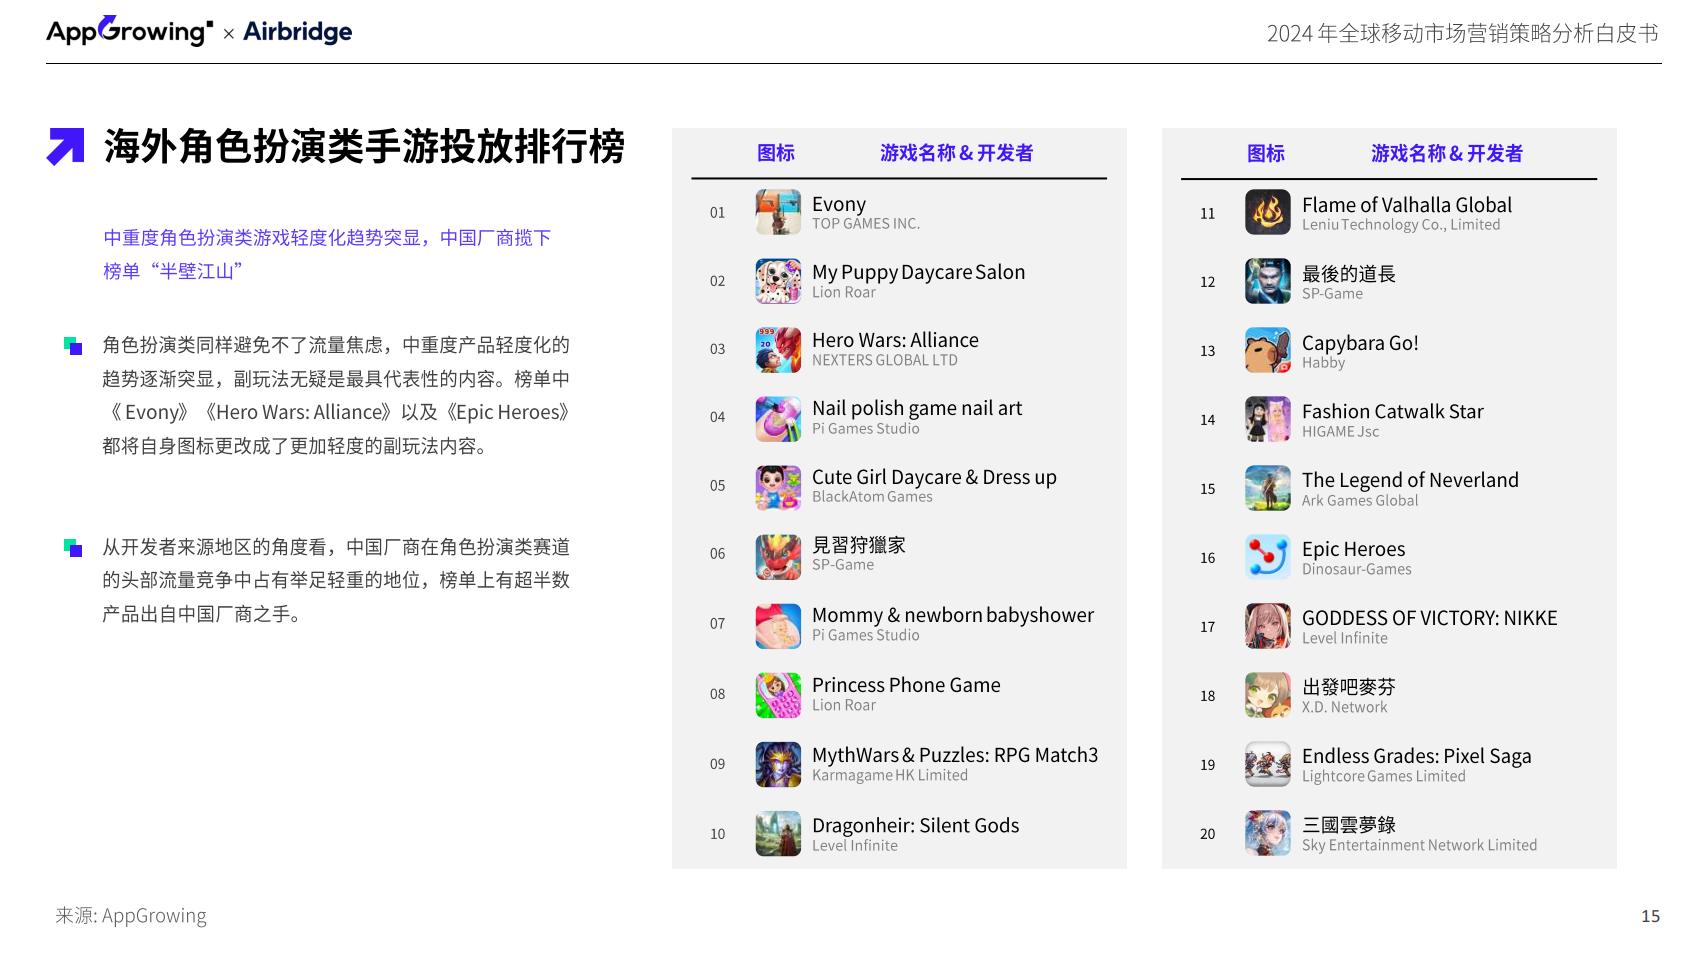Select title Nail polish game nail art

coord(917,408)
